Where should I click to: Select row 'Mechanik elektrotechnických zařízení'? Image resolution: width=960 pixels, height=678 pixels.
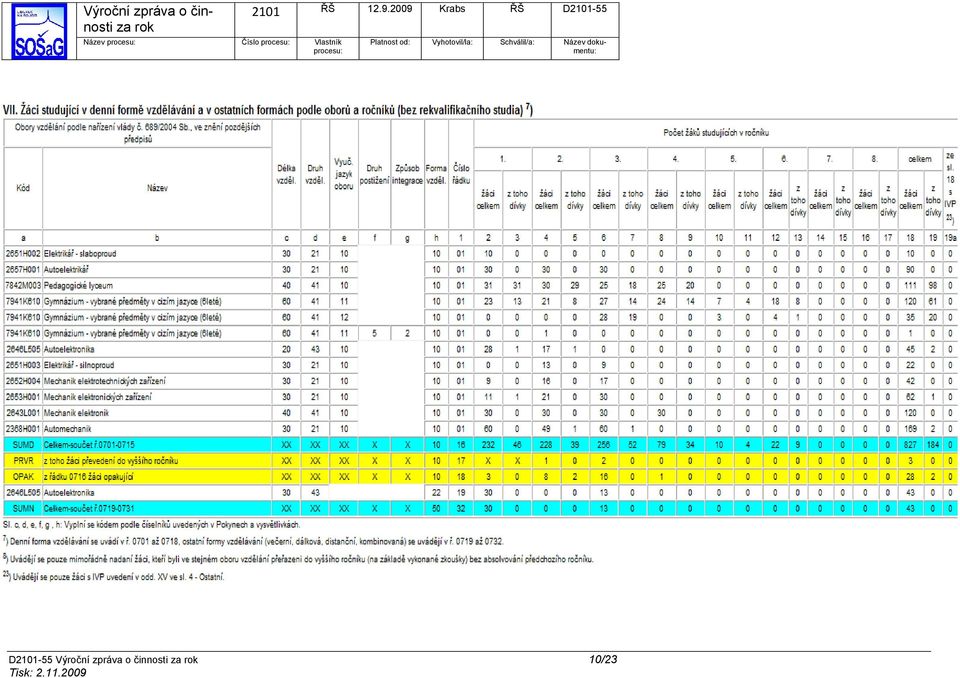480,381
